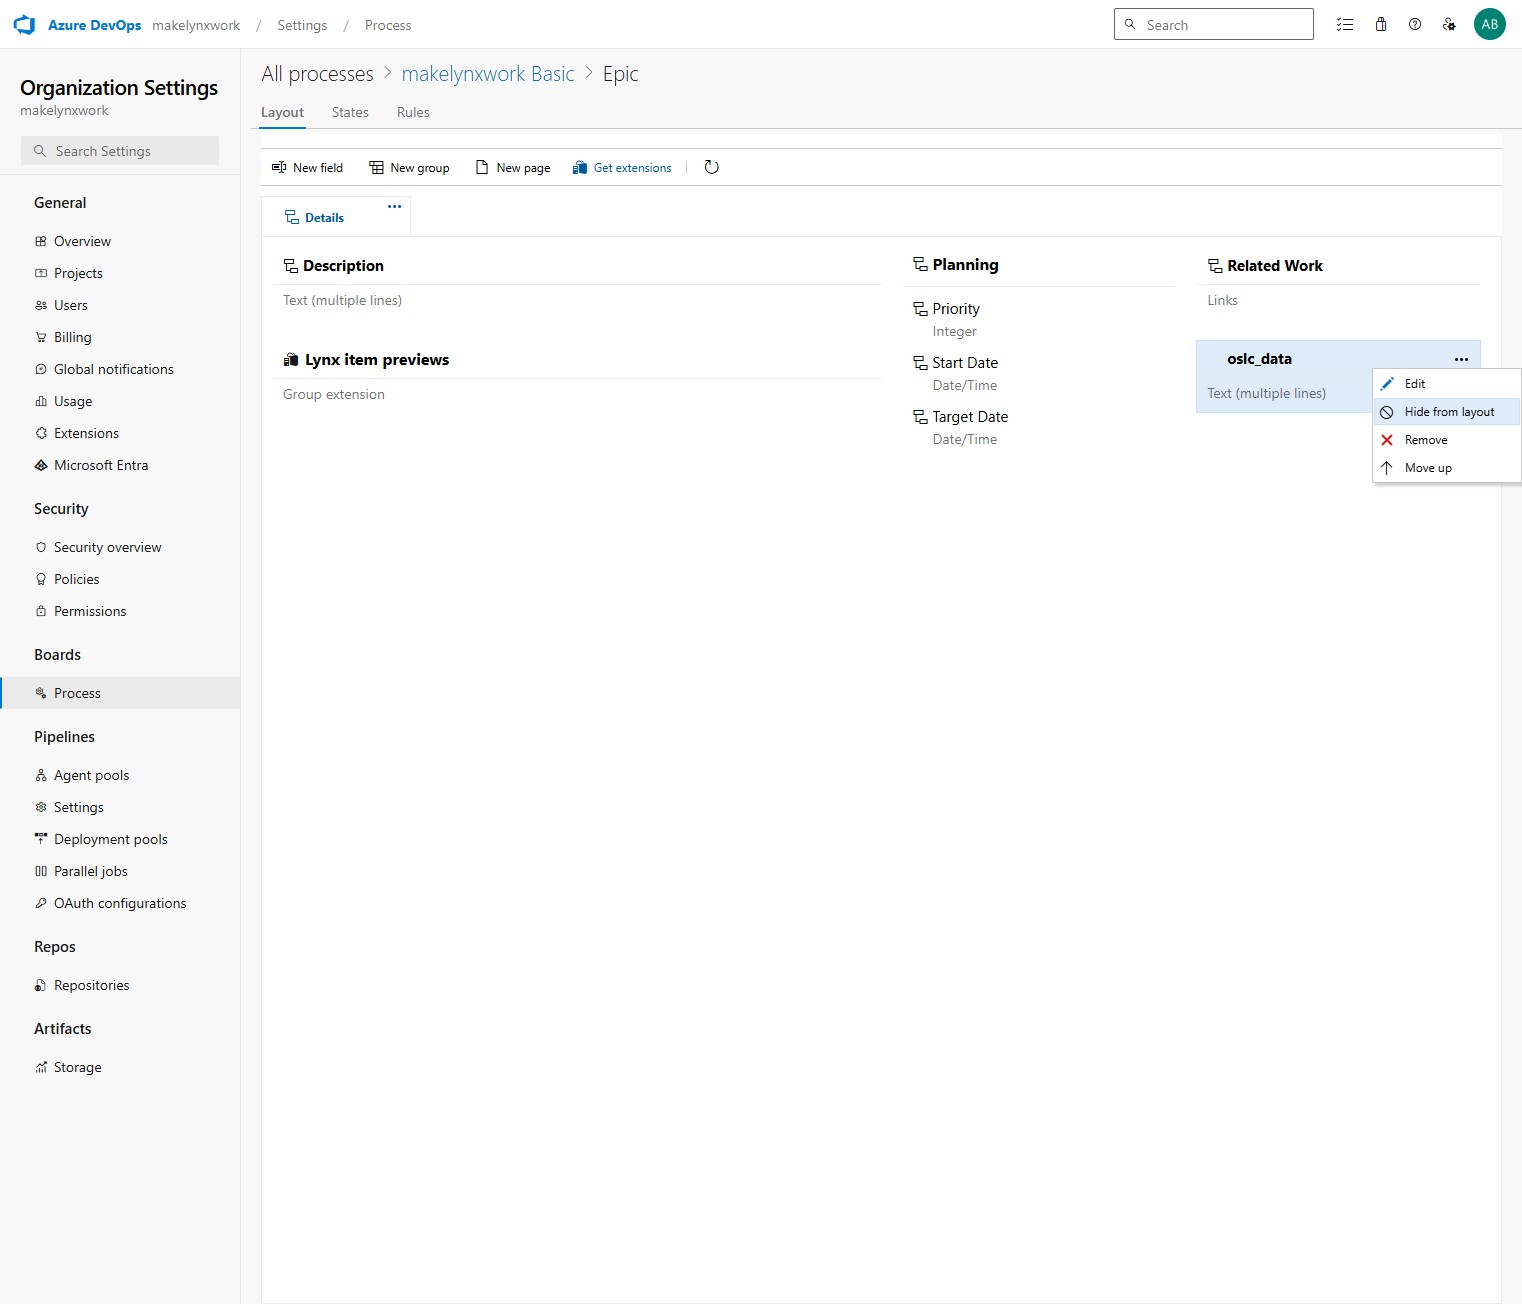Screen dimensions: 1522x1304
Task: Open Extensions in the sidebar
Action: click(x=120, y=433)
